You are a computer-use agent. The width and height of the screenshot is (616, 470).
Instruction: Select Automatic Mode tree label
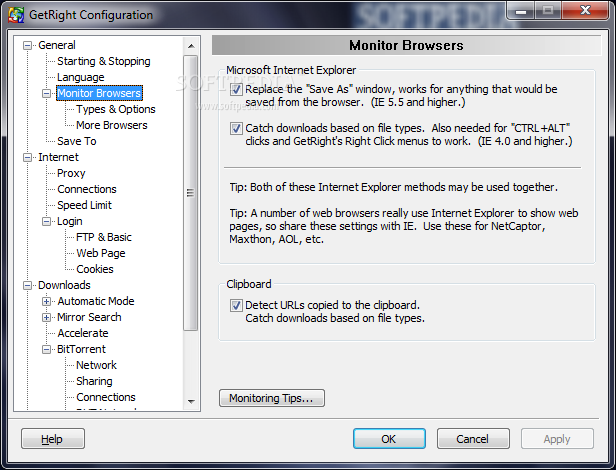95,301
